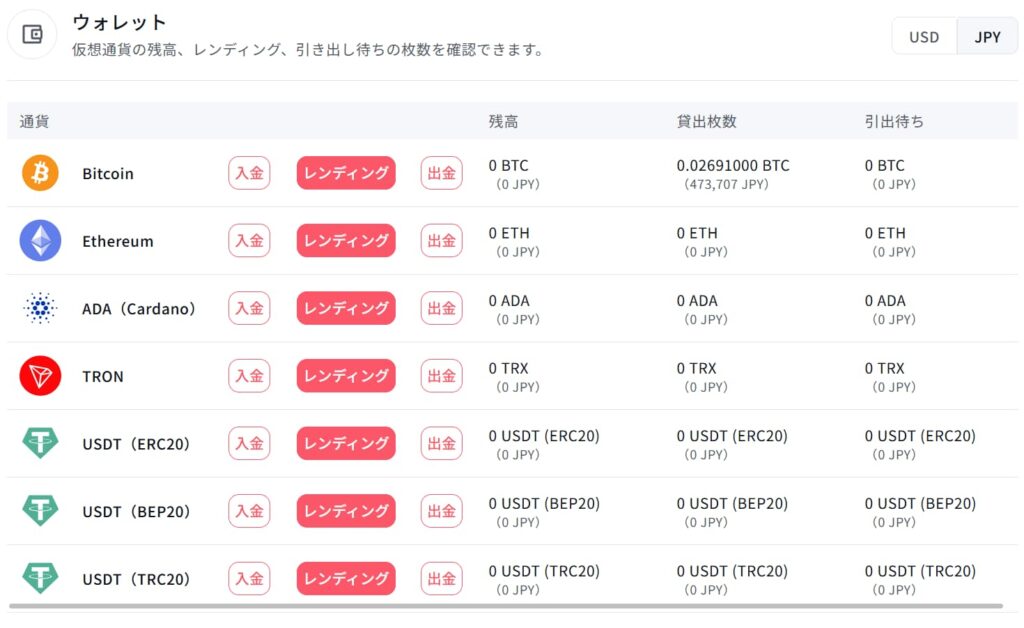Click the horizontal scrollbar below the table
The height and width of the screenshot is (628, 1024).
[x=506, y=606]
